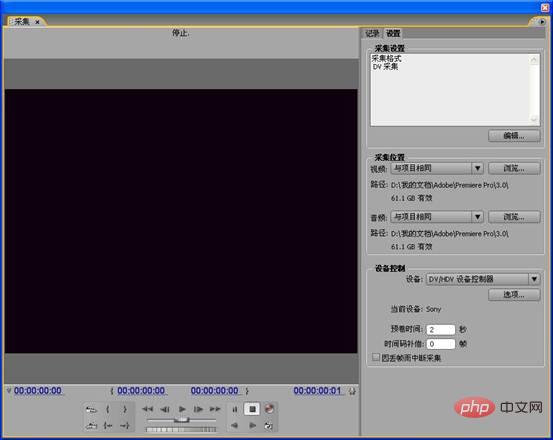Enable 因丢帧而中断采集 checkbox

(x=376, y=358)
